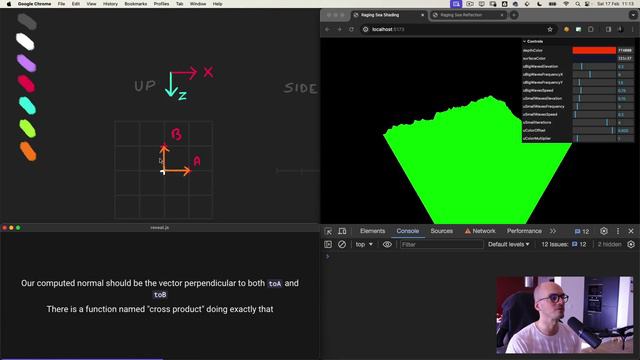Open the Bookmarks menu
Viewport: 640px width, 360px height.
click(136, 4)
